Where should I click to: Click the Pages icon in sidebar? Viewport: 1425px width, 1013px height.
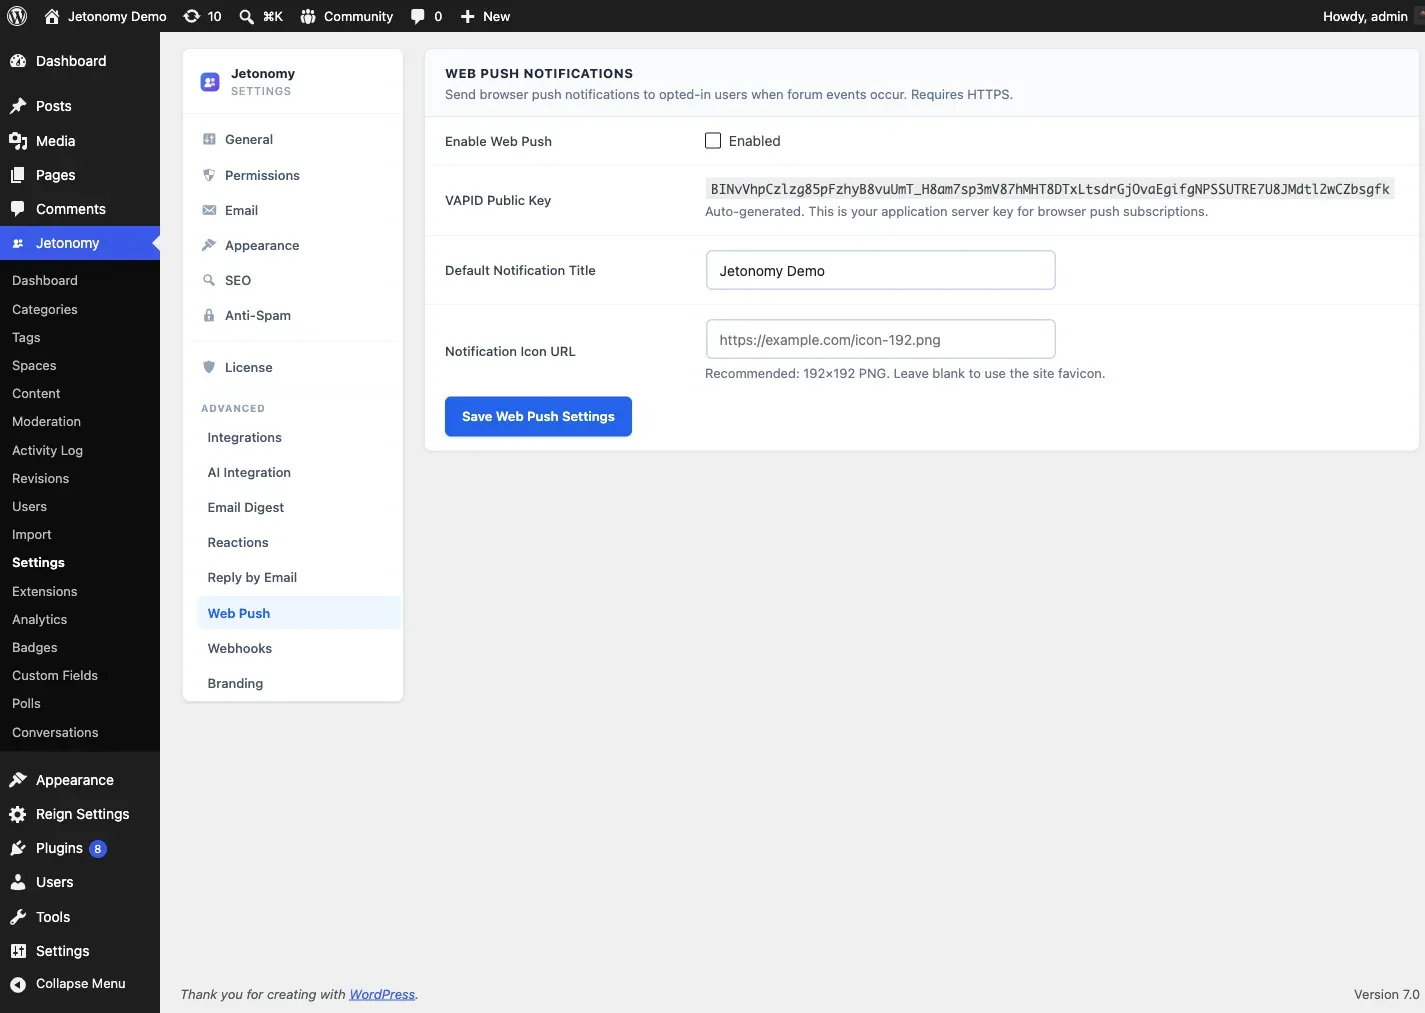[18, 175]
